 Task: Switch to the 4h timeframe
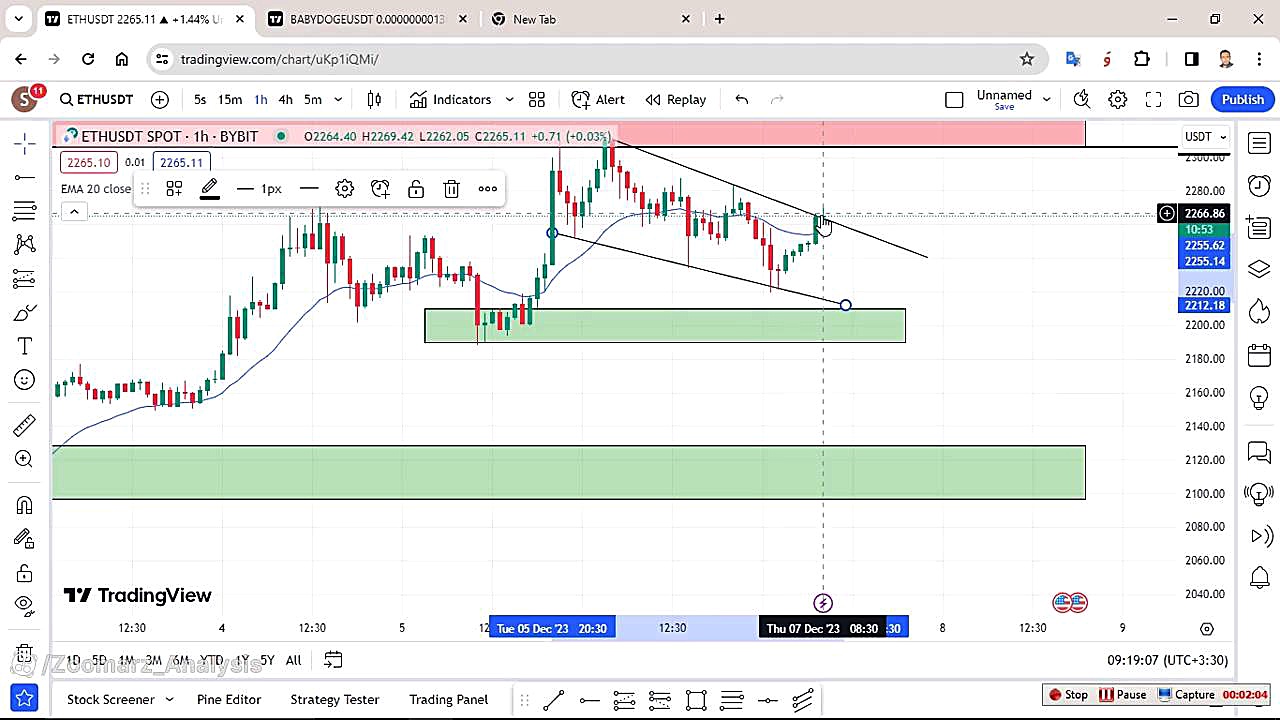coord(285,99)
